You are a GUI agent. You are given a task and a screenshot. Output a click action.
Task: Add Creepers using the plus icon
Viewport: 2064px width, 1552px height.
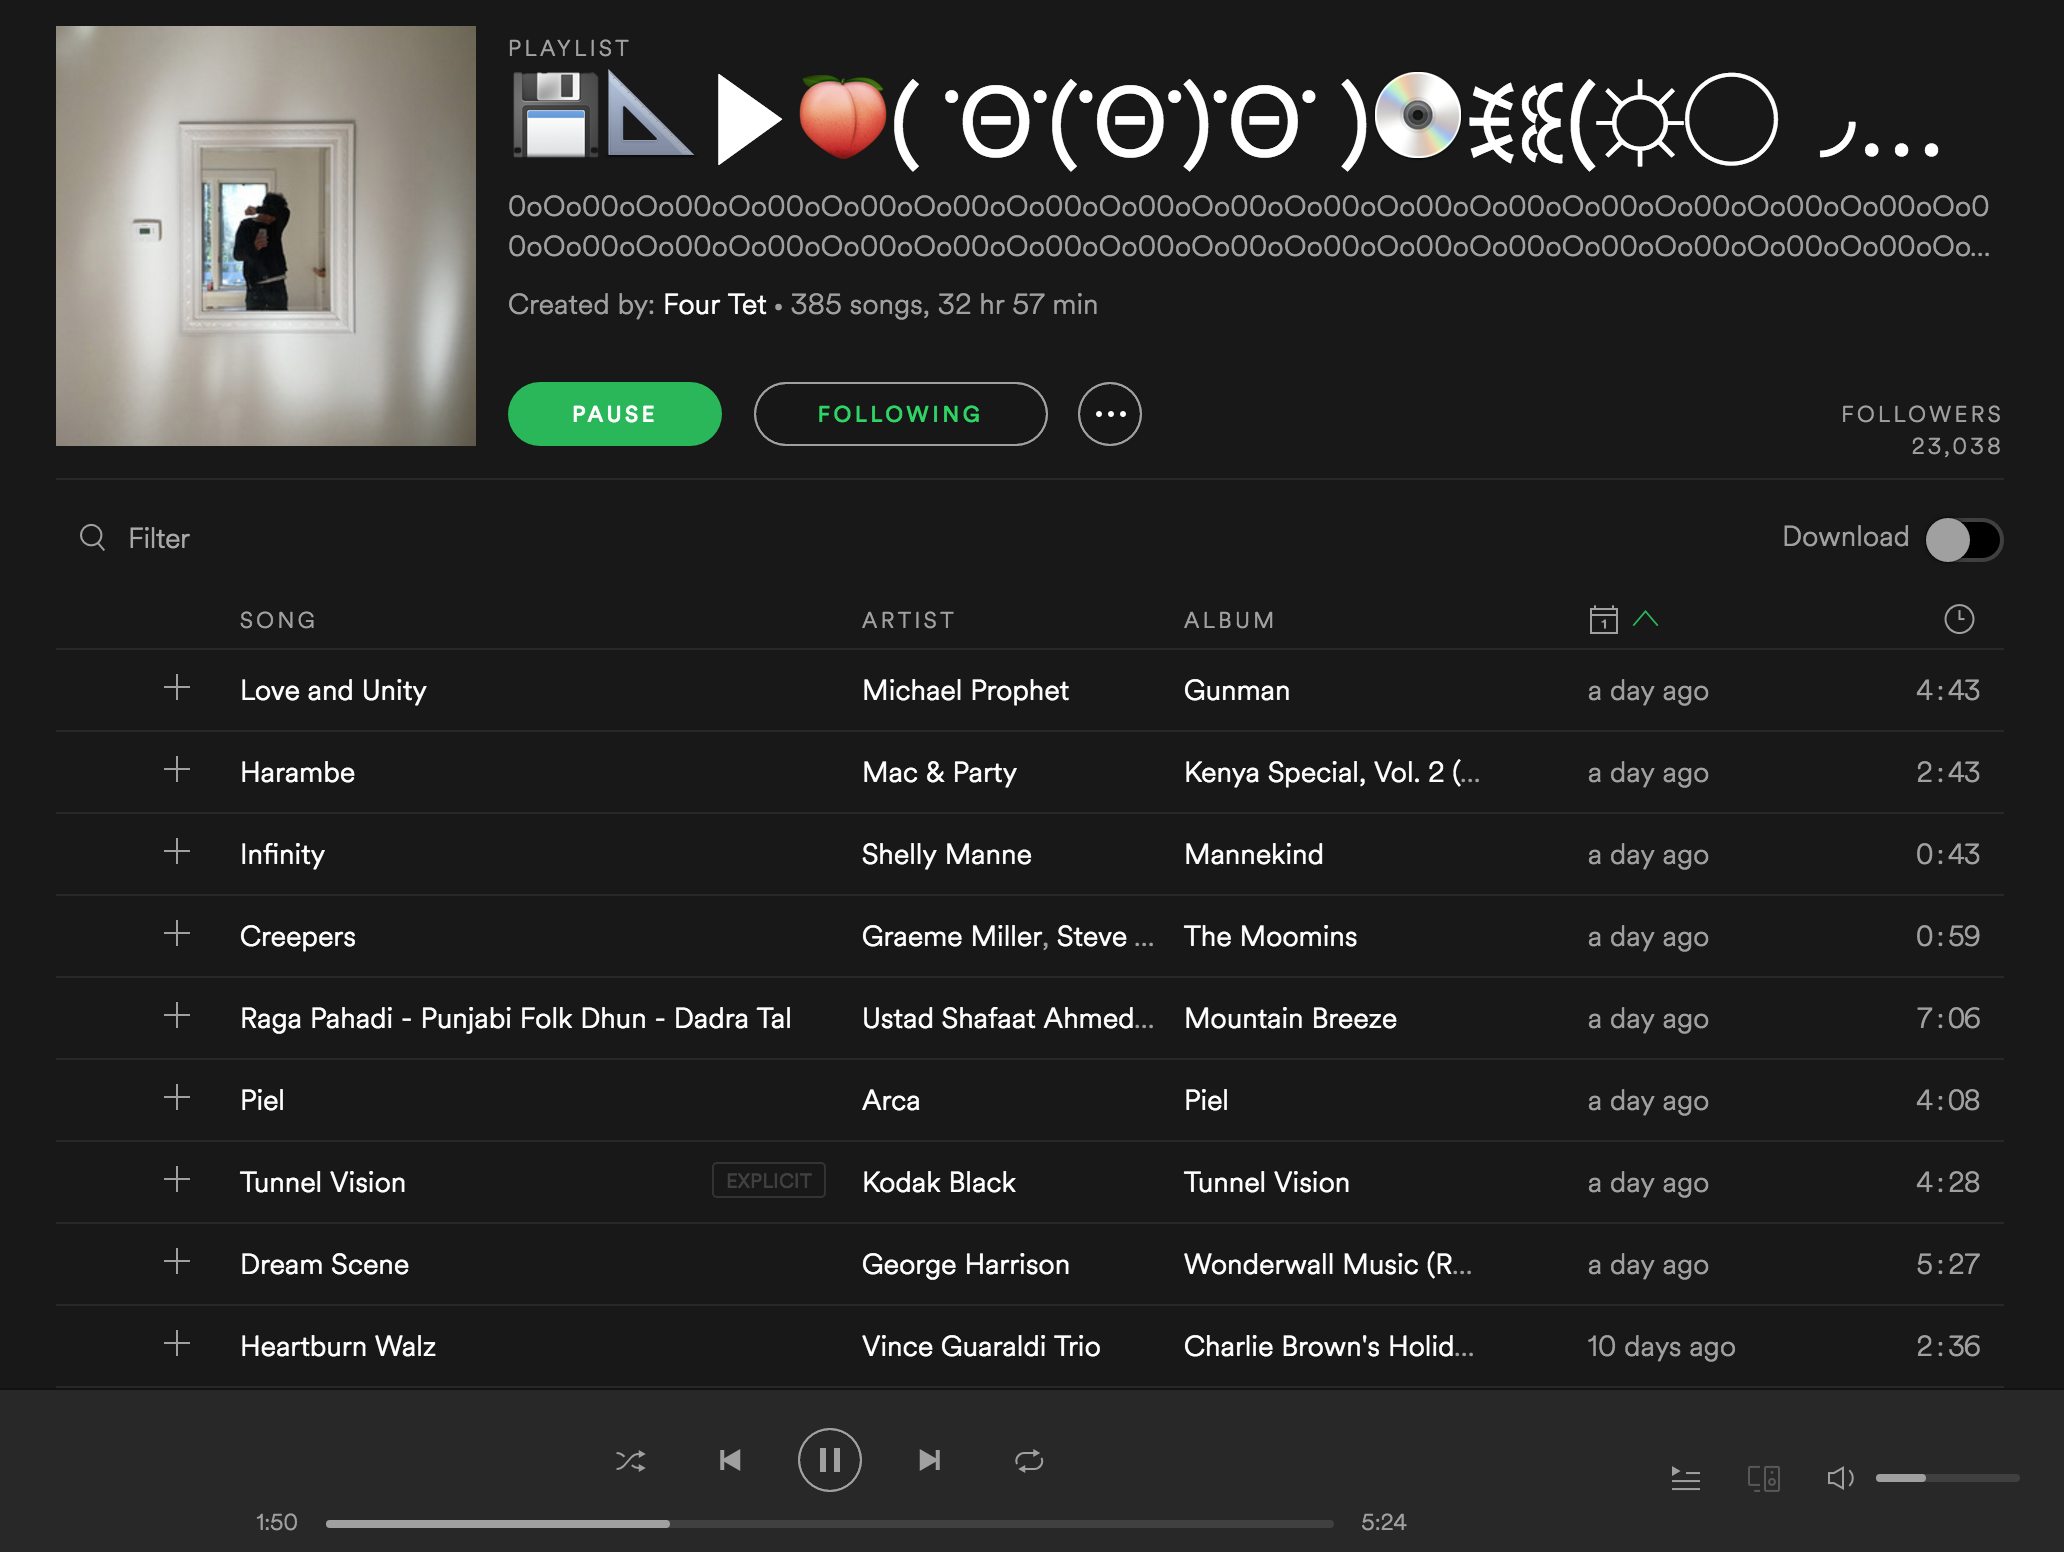coord(177,934)
